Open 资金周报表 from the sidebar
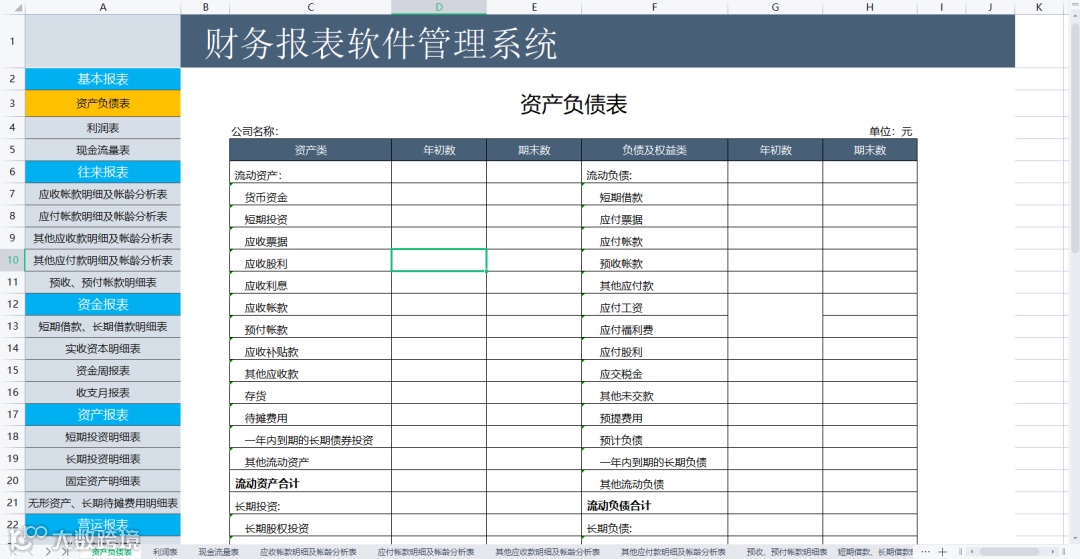 103,370
